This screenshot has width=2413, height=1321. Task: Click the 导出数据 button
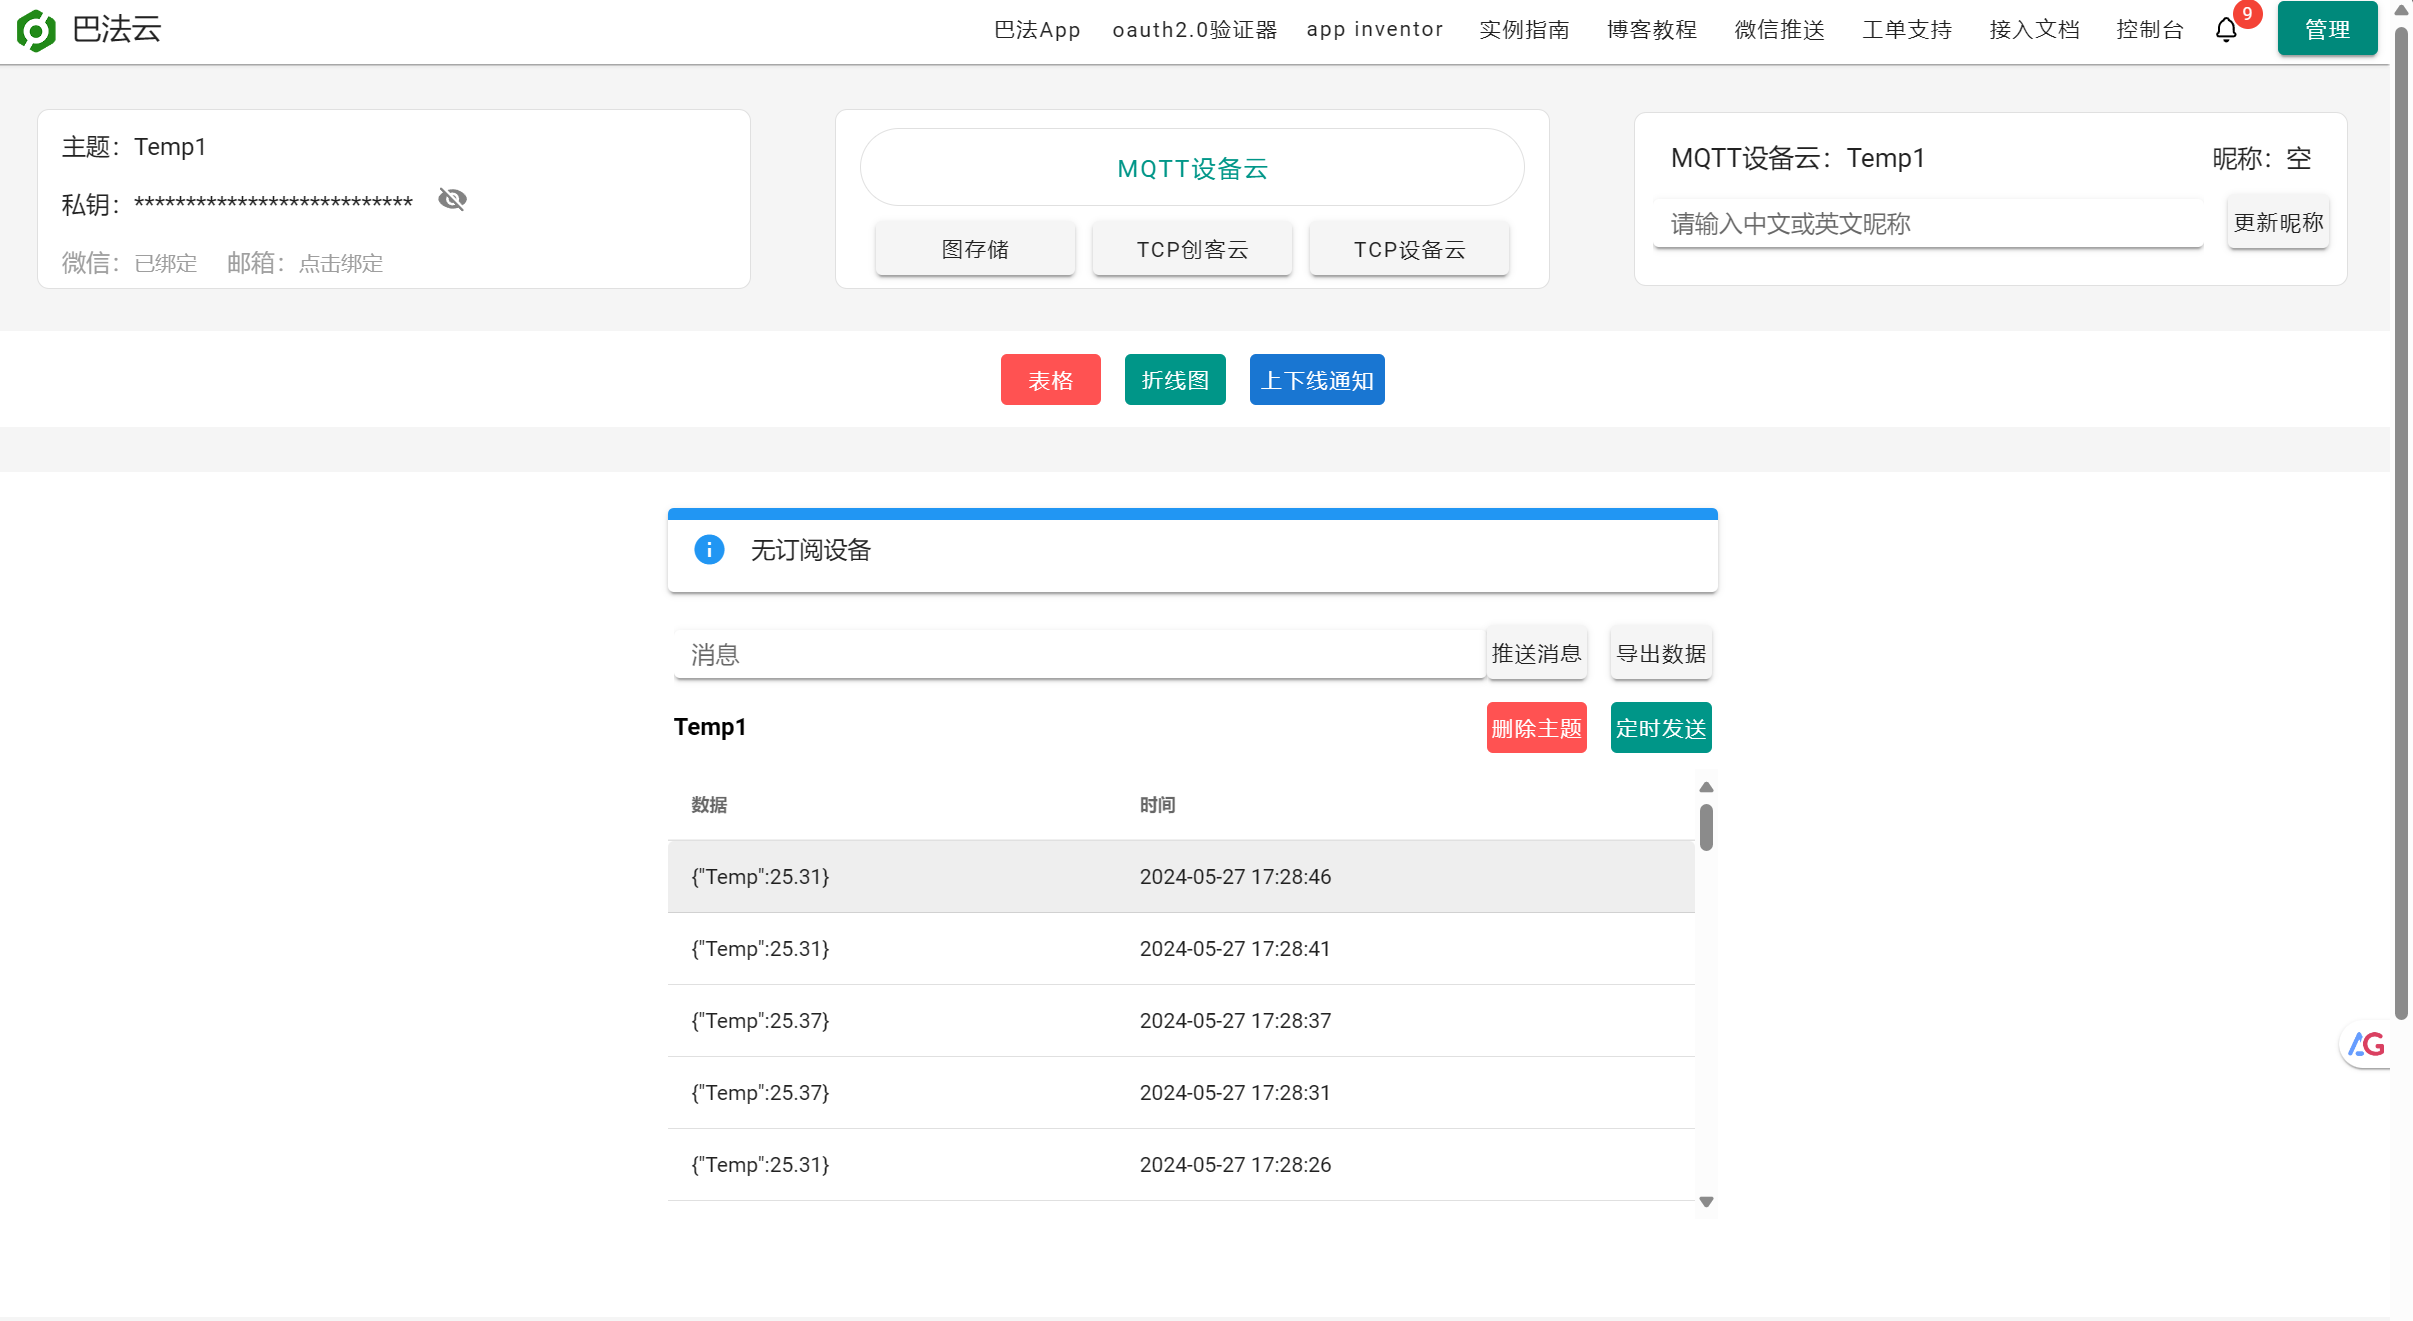coord(1661,653)
